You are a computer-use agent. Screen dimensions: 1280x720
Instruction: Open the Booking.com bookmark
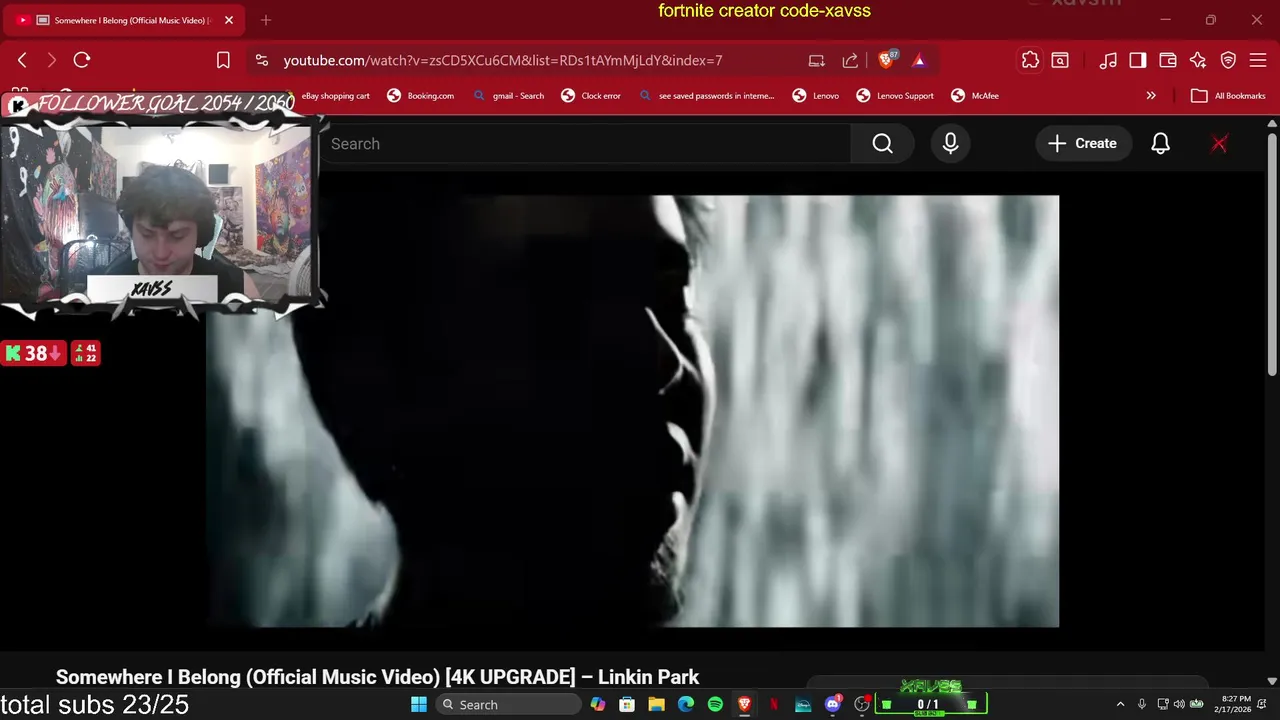tap(420, 96)
